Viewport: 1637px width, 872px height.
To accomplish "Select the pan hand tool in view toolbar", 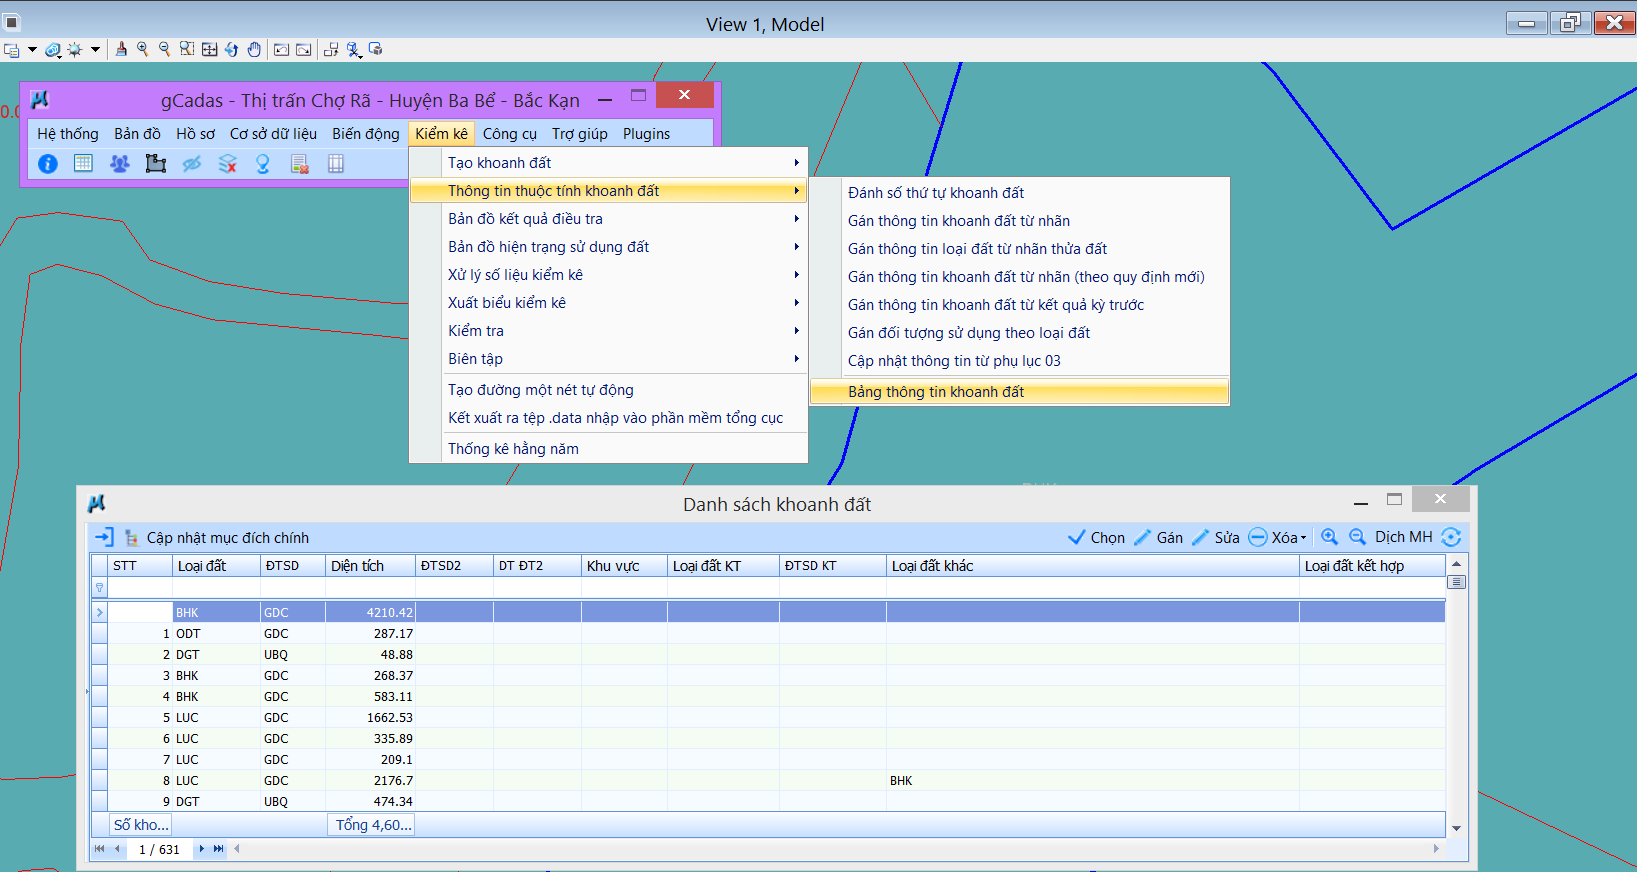I will (x=254, y=49).
